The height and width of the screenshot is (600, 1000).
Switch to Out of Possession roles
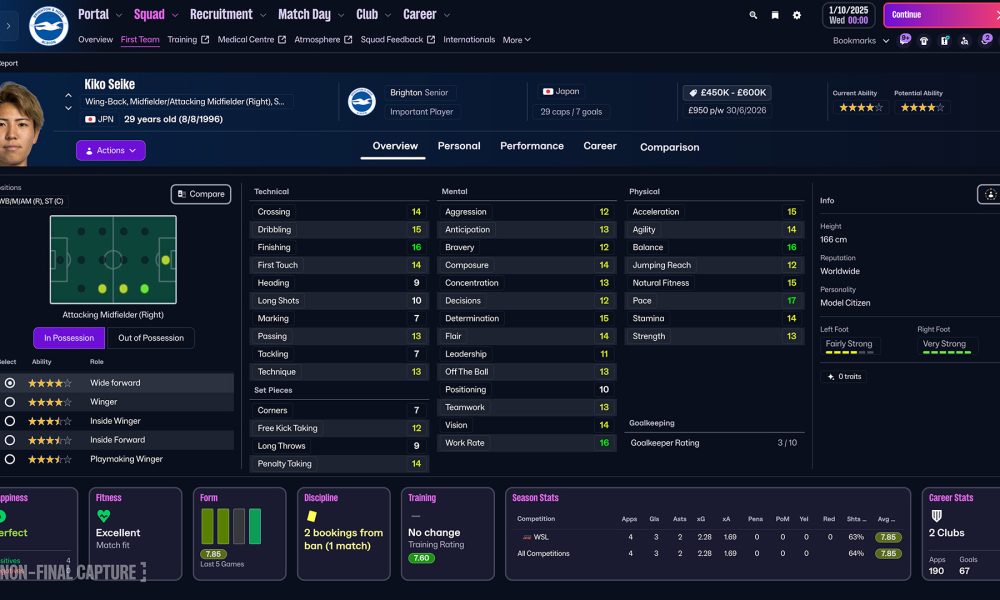[150, 338]
